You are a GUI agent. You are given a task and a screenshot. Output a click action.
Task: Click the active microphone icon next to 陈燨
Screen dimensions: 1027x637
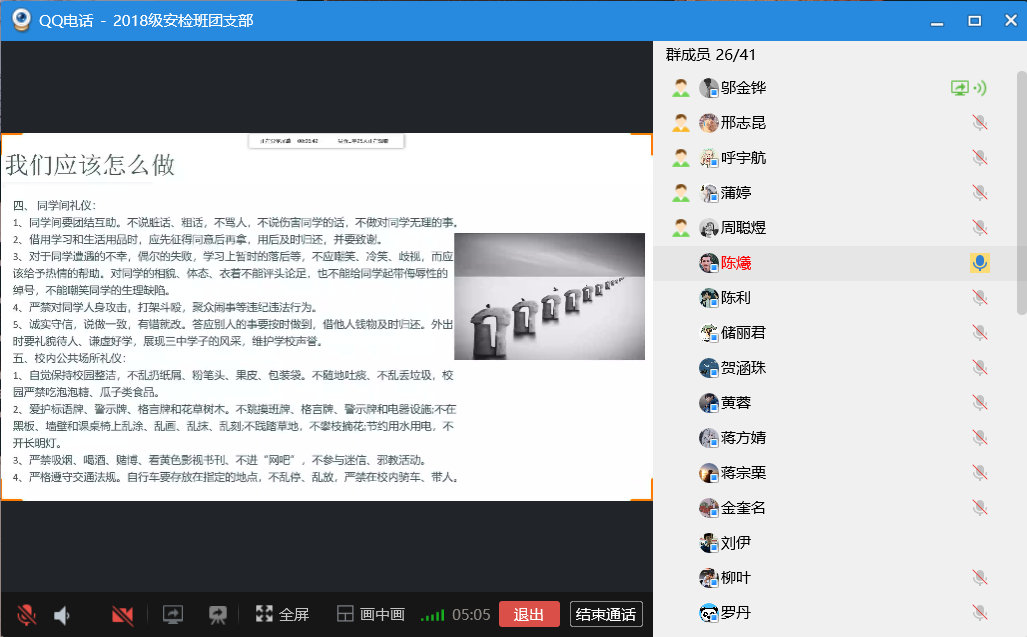(x=979, y=262)
